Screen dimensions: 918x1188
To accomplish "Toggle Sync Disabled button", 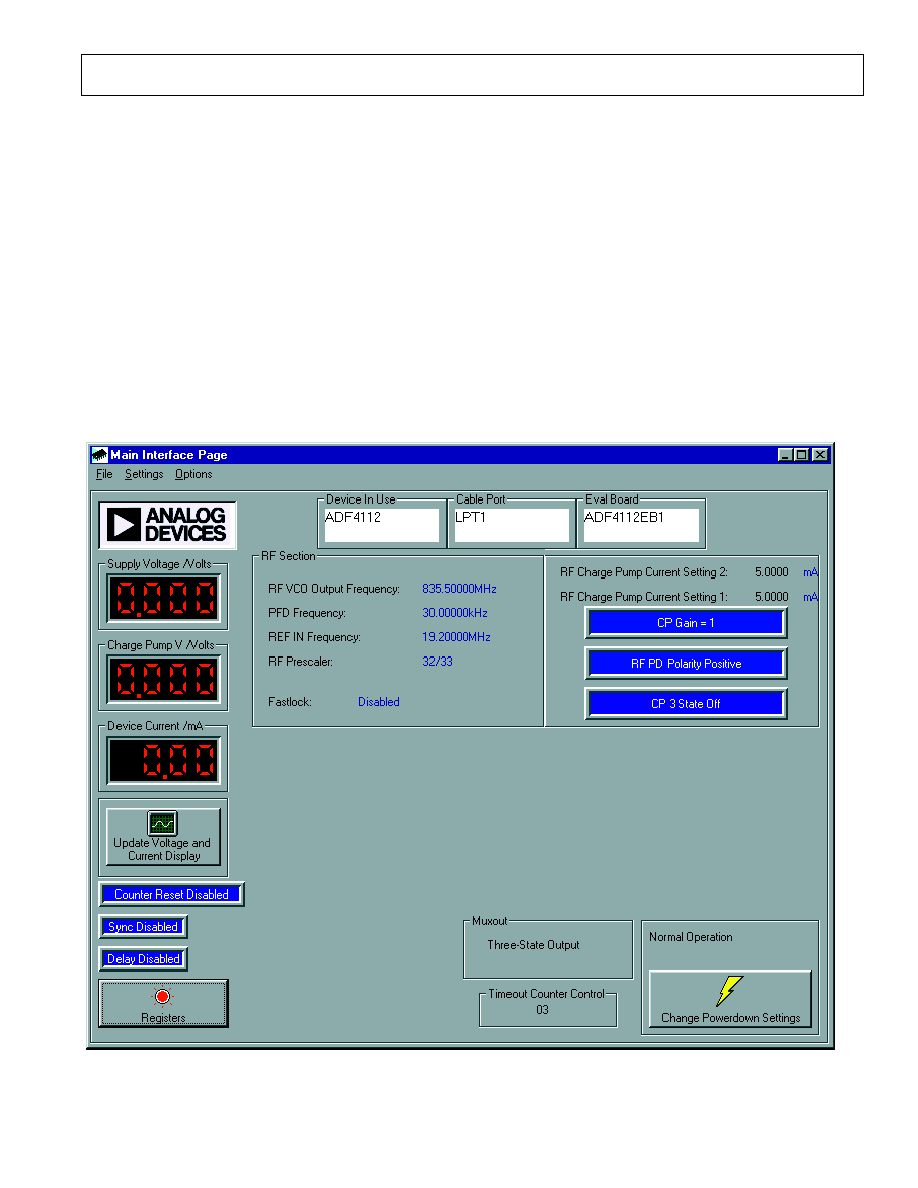I will 142,927.
